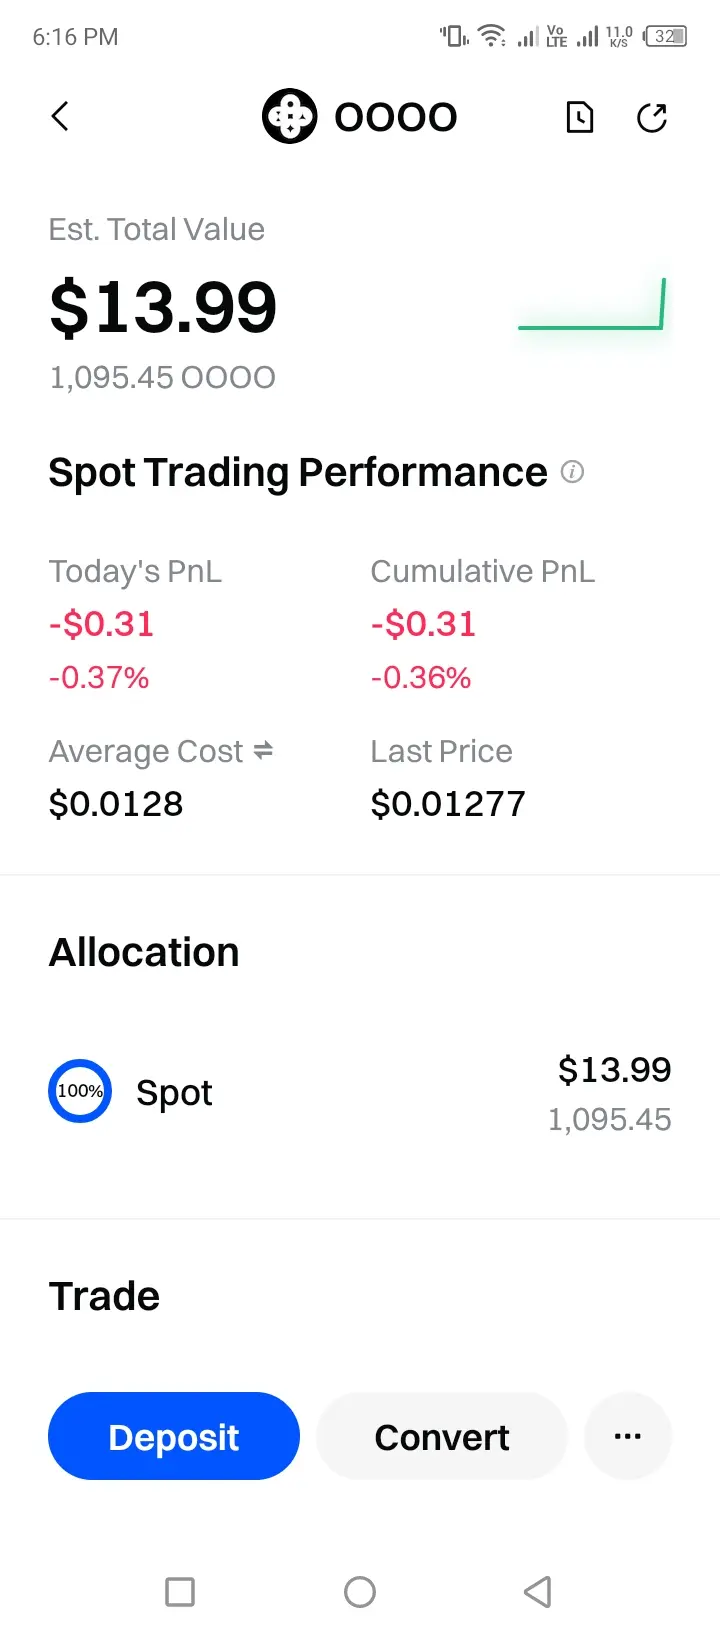The image size is (720, 1640).
Task: Tap the Android back triangle button
Action: (538, 1591)
